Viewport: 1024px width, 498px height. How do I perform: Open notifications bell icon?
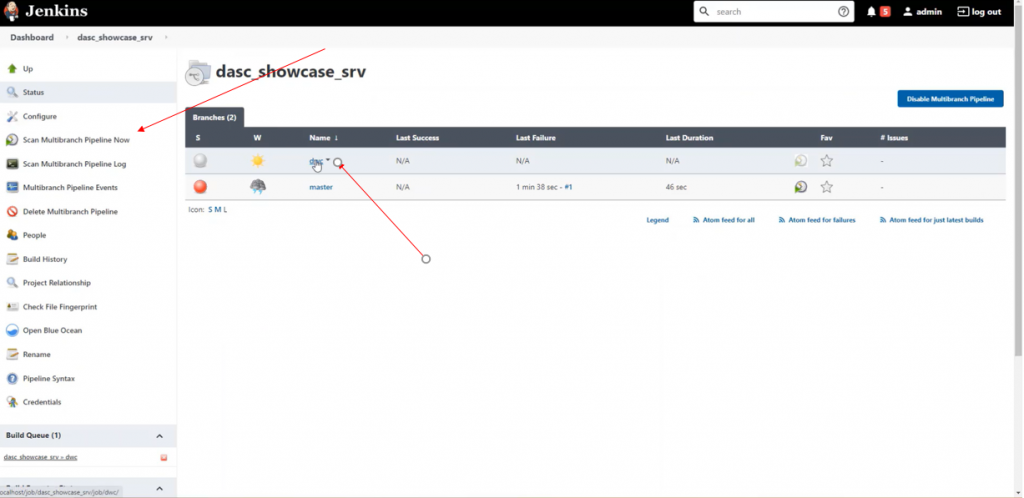point(871,12)
